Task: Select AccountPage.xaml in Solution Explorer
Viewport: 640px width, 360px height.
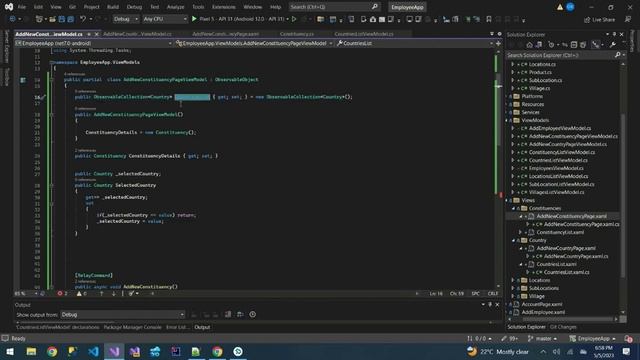Action: [542, 304]
